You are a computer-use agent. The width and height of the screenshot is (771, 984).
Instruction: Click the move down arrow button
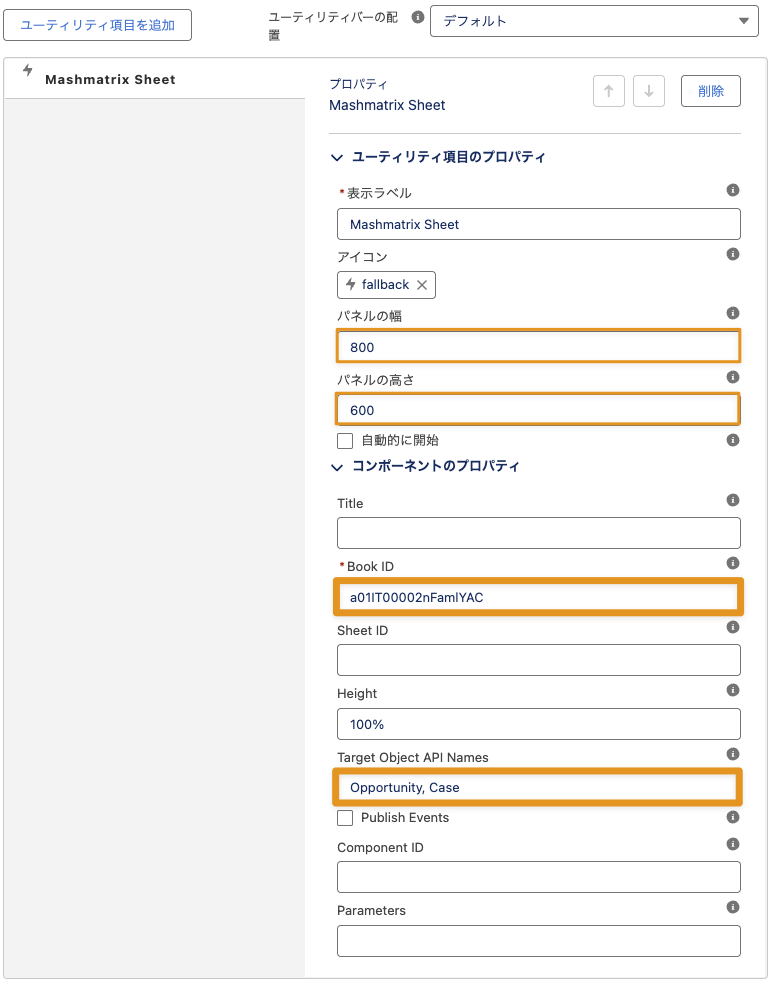click(649, 91)
